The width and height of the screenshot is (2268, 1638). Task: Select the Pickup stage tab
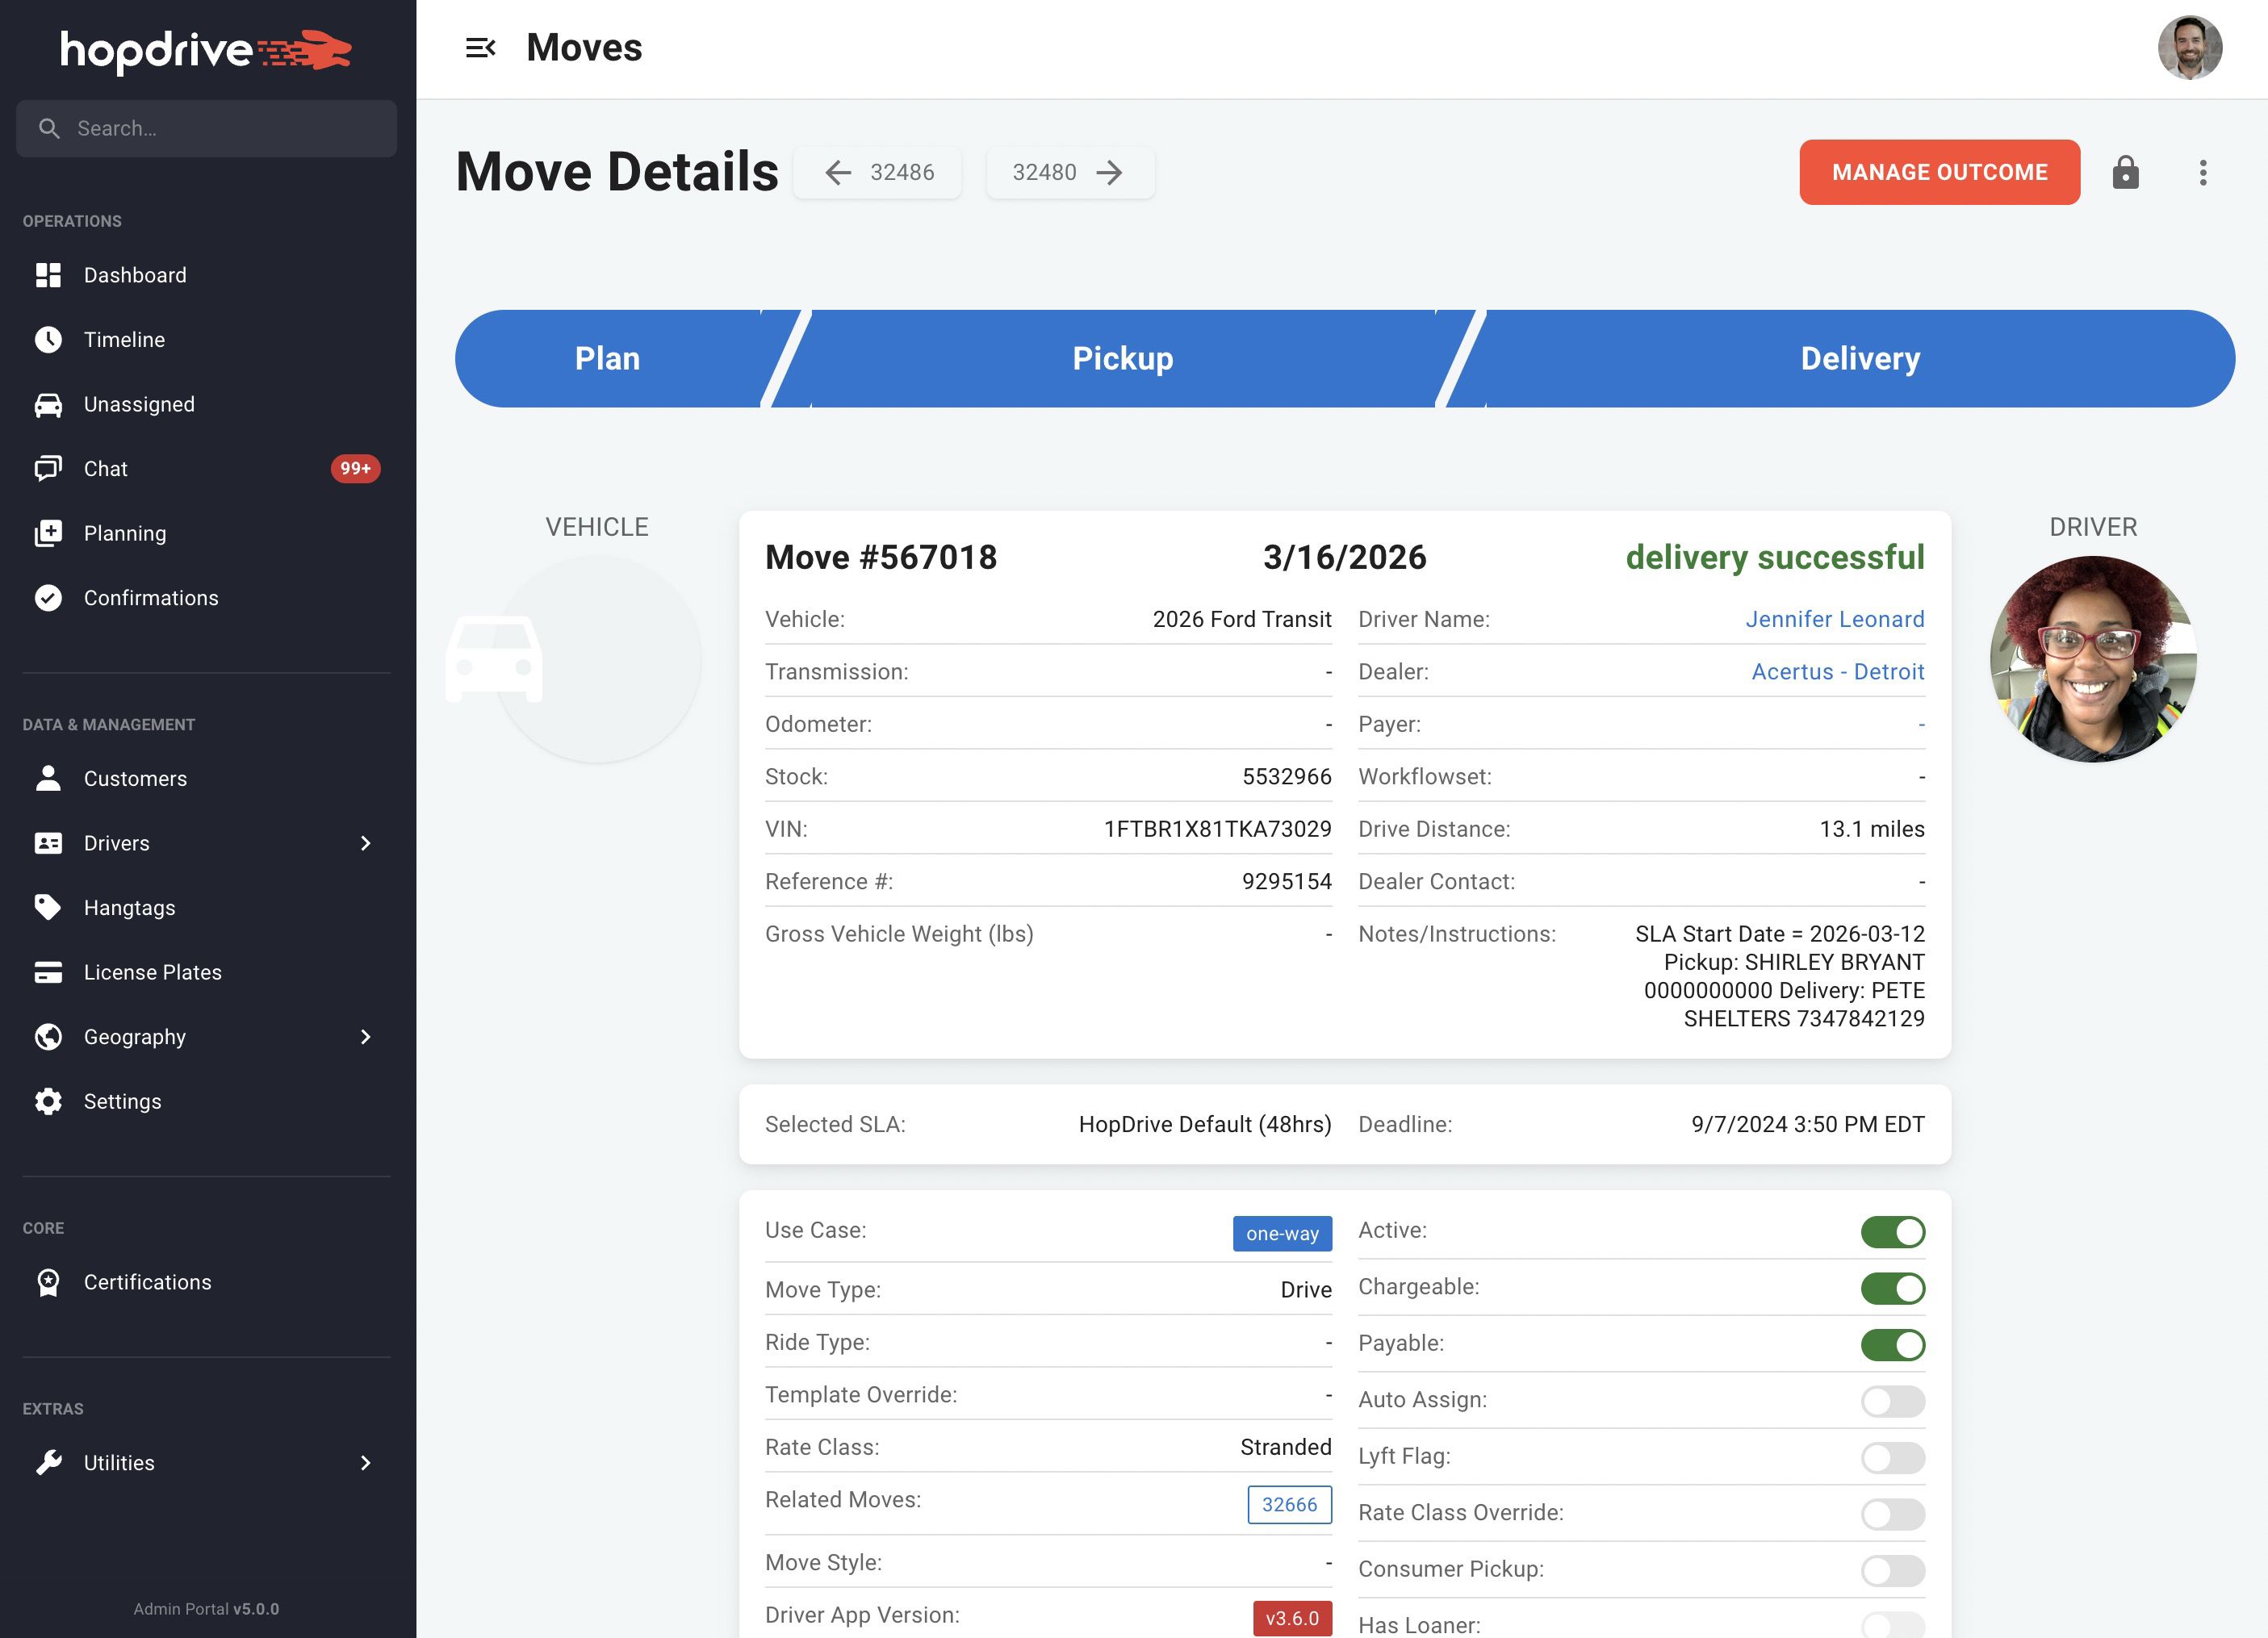click(x=1122, y=358)
